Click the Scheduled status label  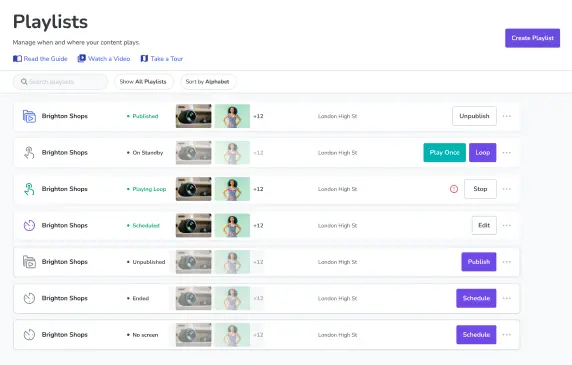(146, 226)
